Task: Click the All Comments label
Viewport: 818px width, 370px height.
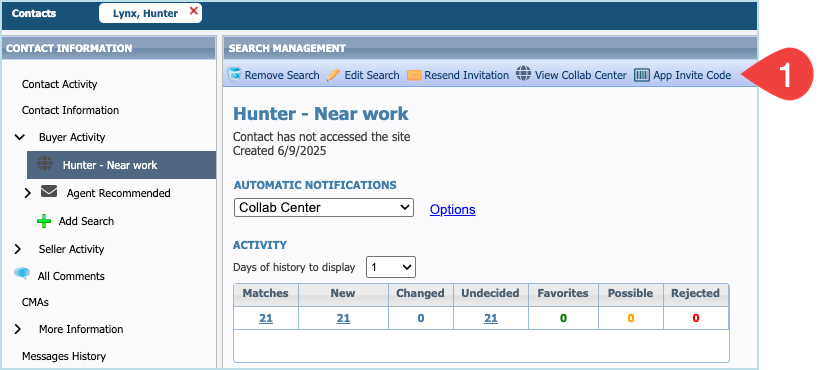Action: coord(71,276)
